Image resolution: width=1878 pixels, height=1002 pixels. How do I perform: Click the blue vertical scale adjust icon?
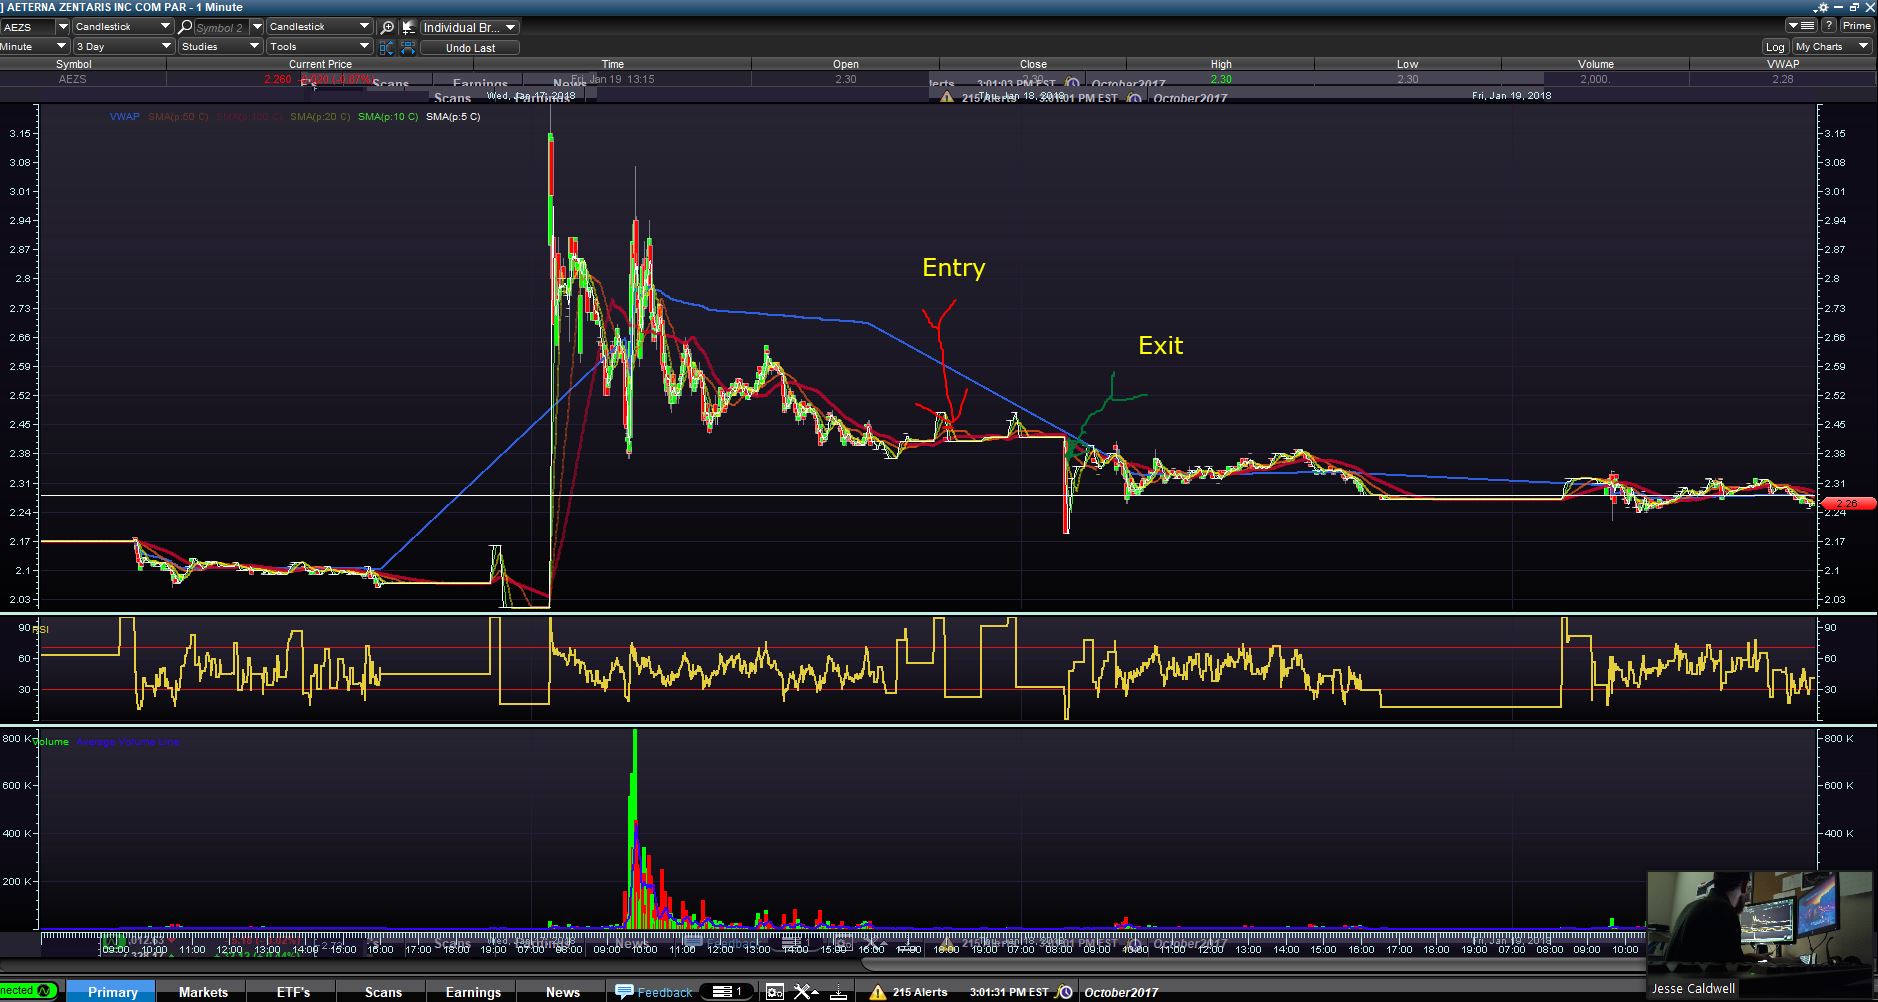387,47
